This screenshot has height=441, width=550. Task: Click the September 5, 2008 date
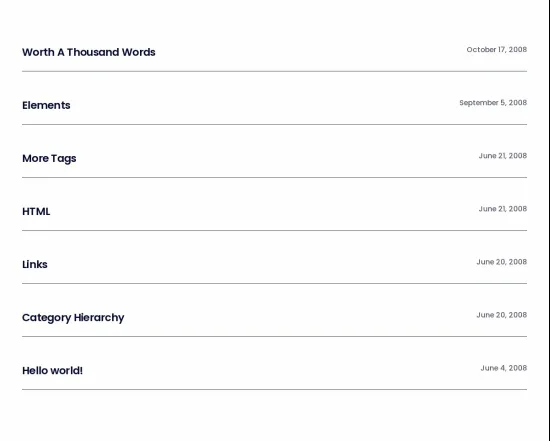click(493, 103)
